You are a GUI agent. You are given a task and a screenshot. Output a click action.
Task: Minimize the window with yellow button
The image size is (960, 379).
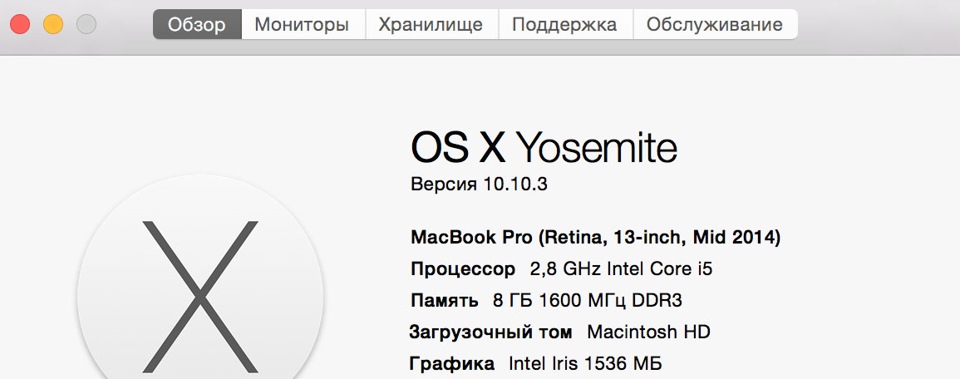point(53,24)
